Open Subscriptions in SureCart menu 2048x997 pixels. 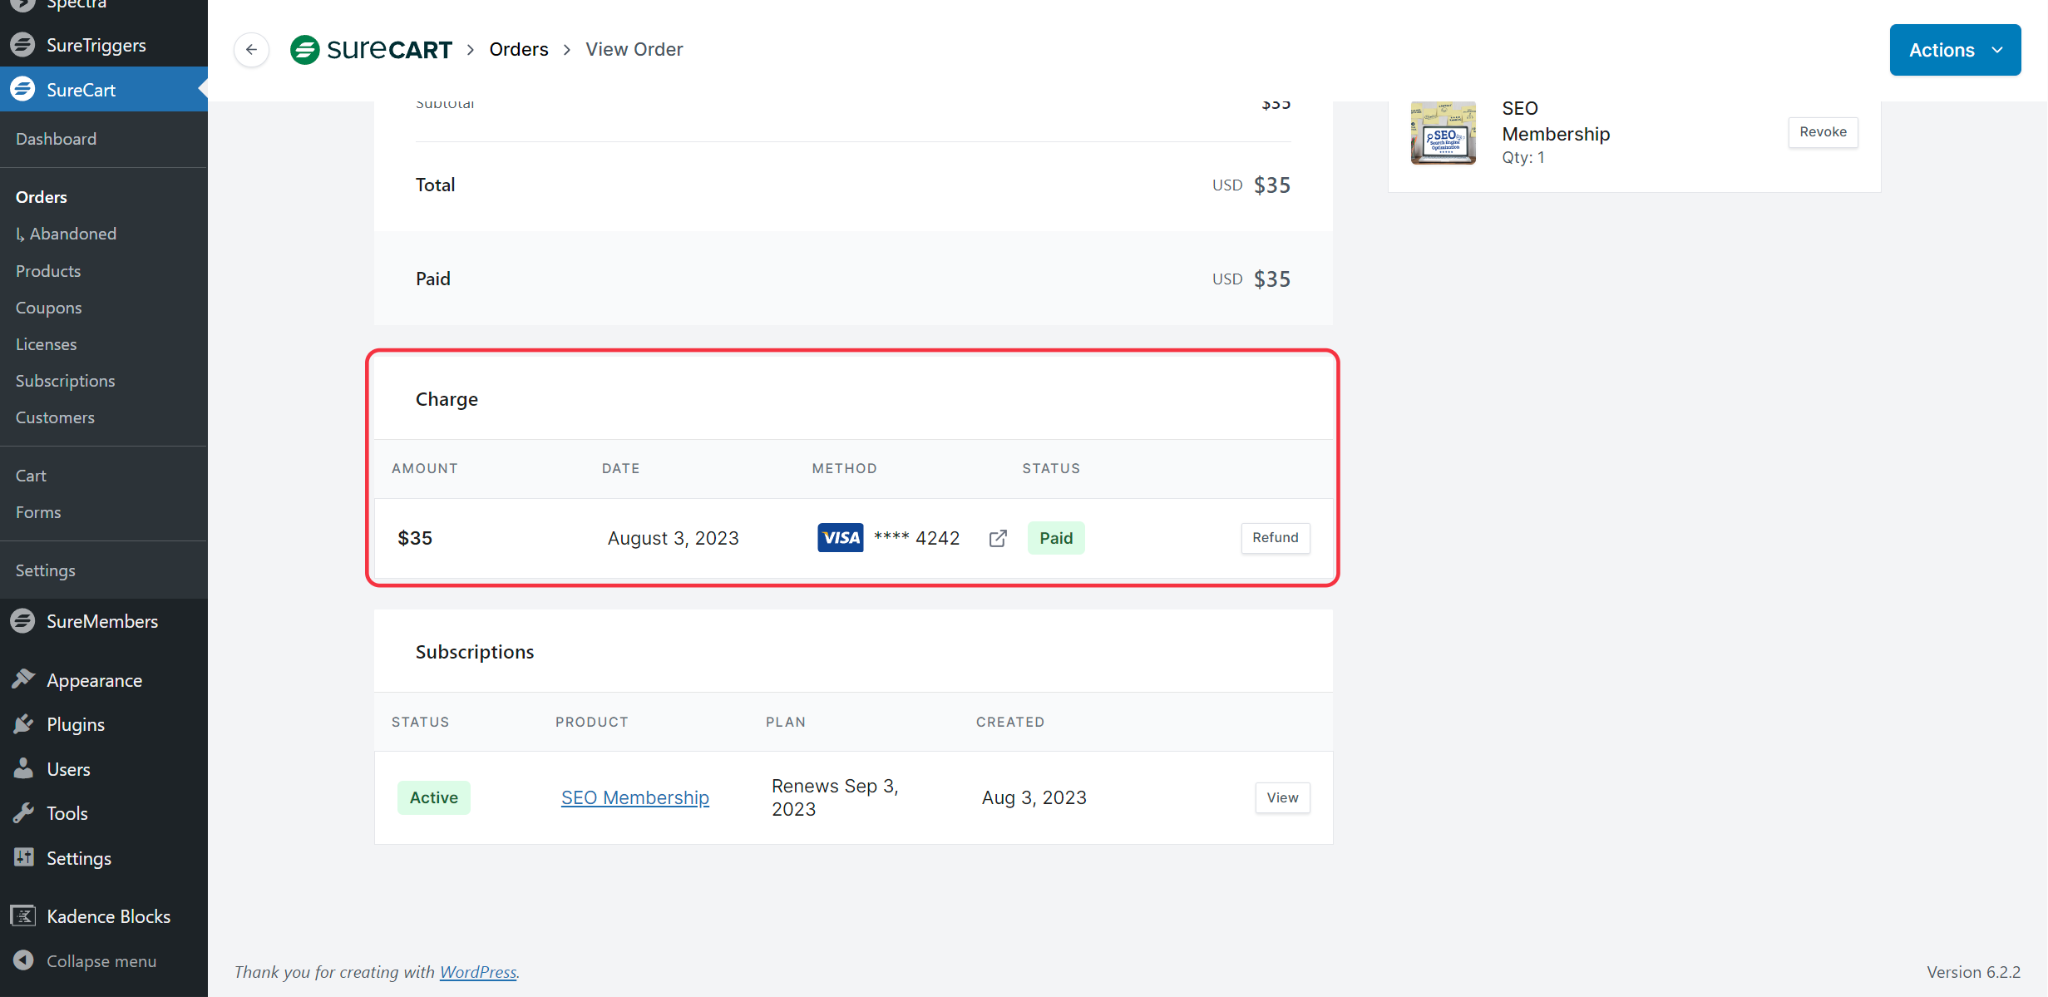click(65, 381)
